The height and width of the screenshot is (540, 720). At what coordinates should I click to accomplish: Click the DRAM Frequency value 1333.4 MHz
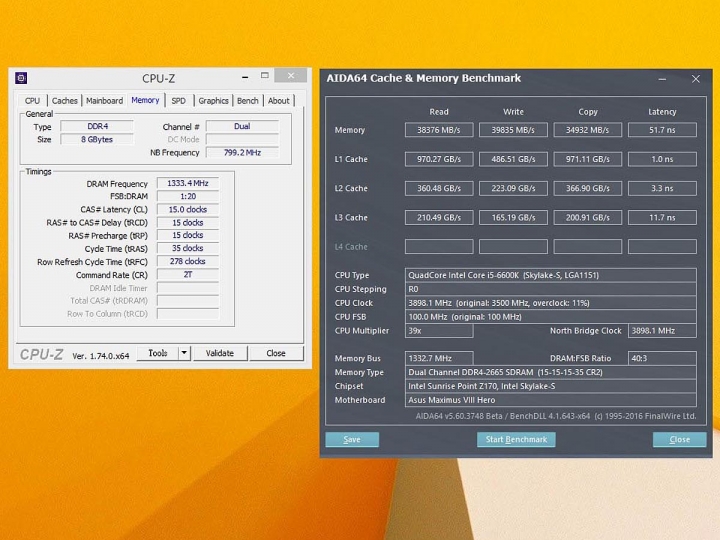[188, 183]
